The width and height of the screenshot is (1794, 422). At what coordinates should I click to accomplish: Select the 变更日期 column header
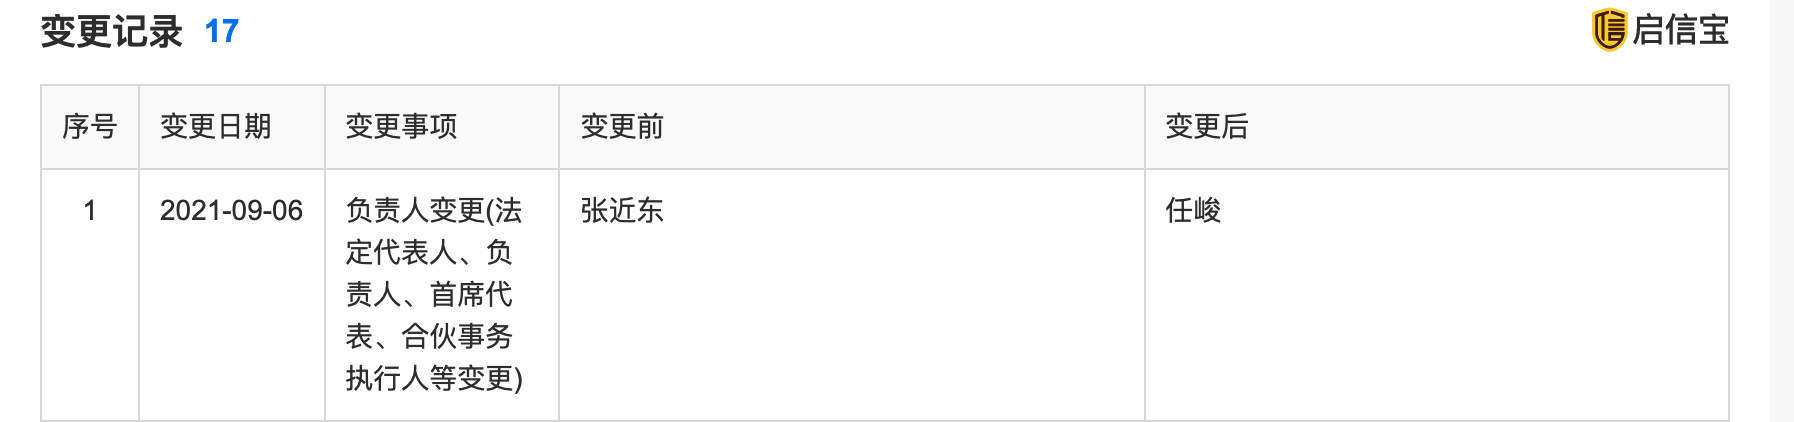tap(215, 127)
